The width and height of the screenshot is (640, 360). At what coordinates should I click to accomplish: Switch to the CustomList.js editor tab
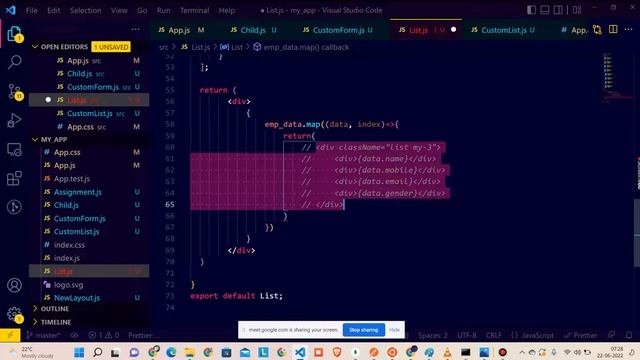point(504,30)
